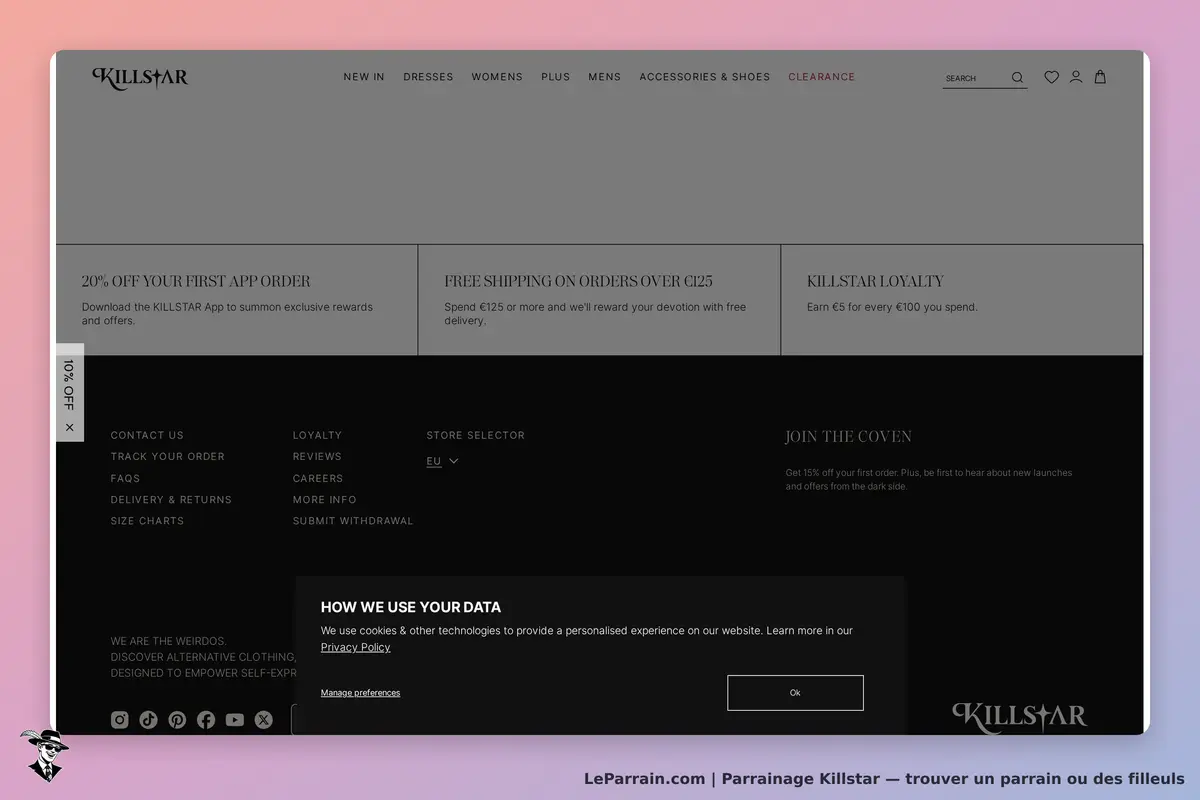This screenshot has height=800, width=1200.
Task: Click the Join The Coven heading
Action: 848,437
